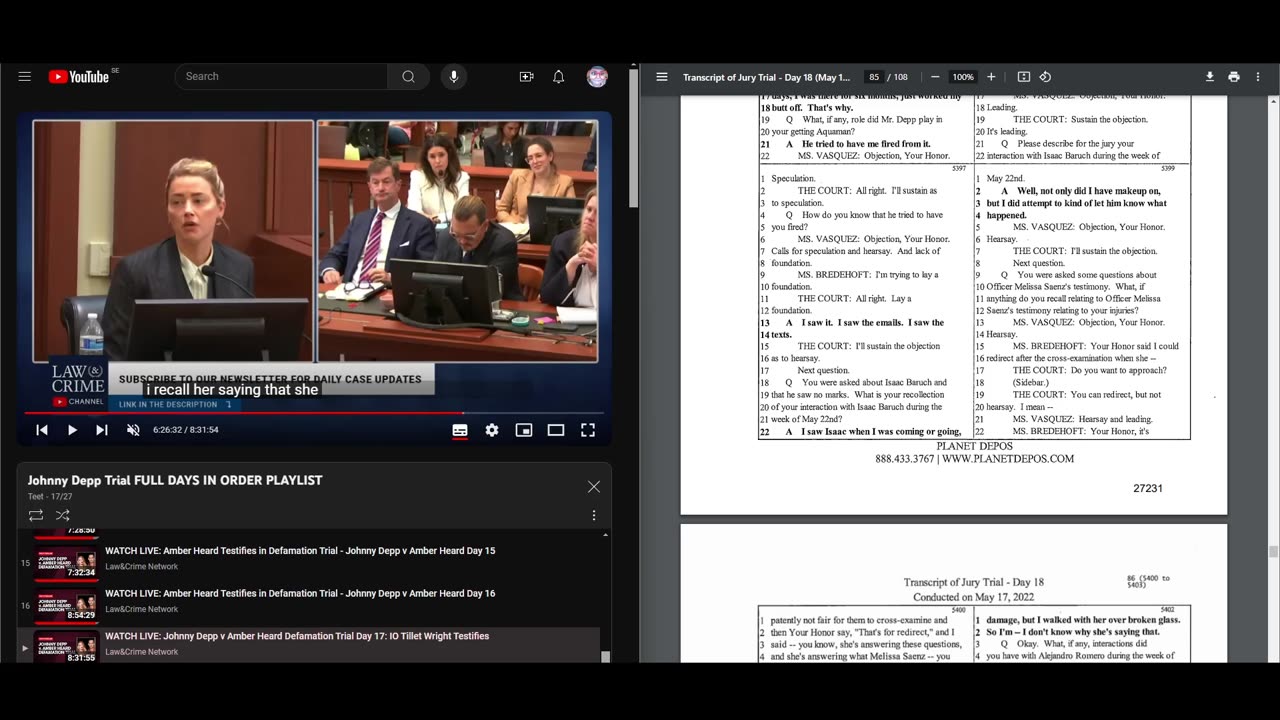
Task: Click the PDF page number field
Action: [874, 77]
